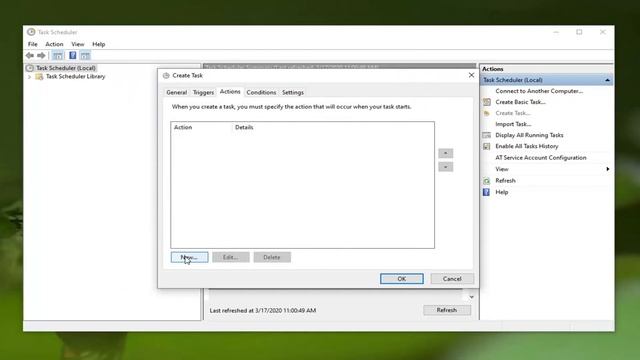Screen dimensions: 640x360
Task: Click the Delete button
Action: pos(272,257)
